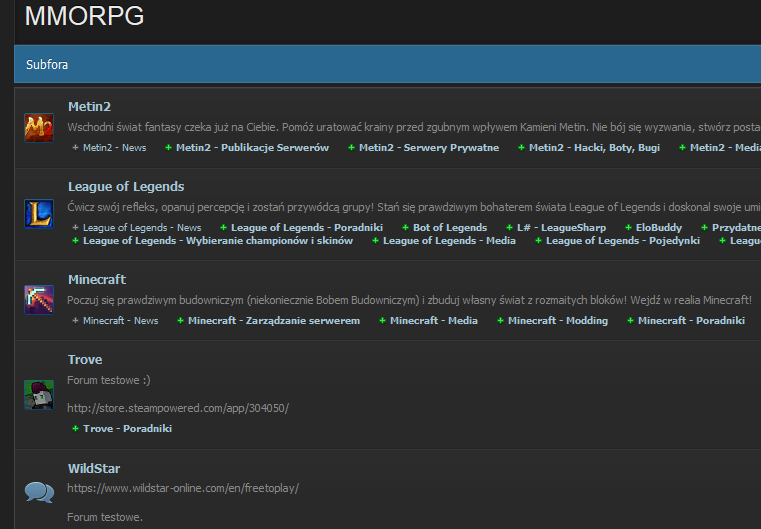This screenshot has height=529, width=761.
Task: Click the green plus beside EloBuddy
Action: [x=629, y=228]
